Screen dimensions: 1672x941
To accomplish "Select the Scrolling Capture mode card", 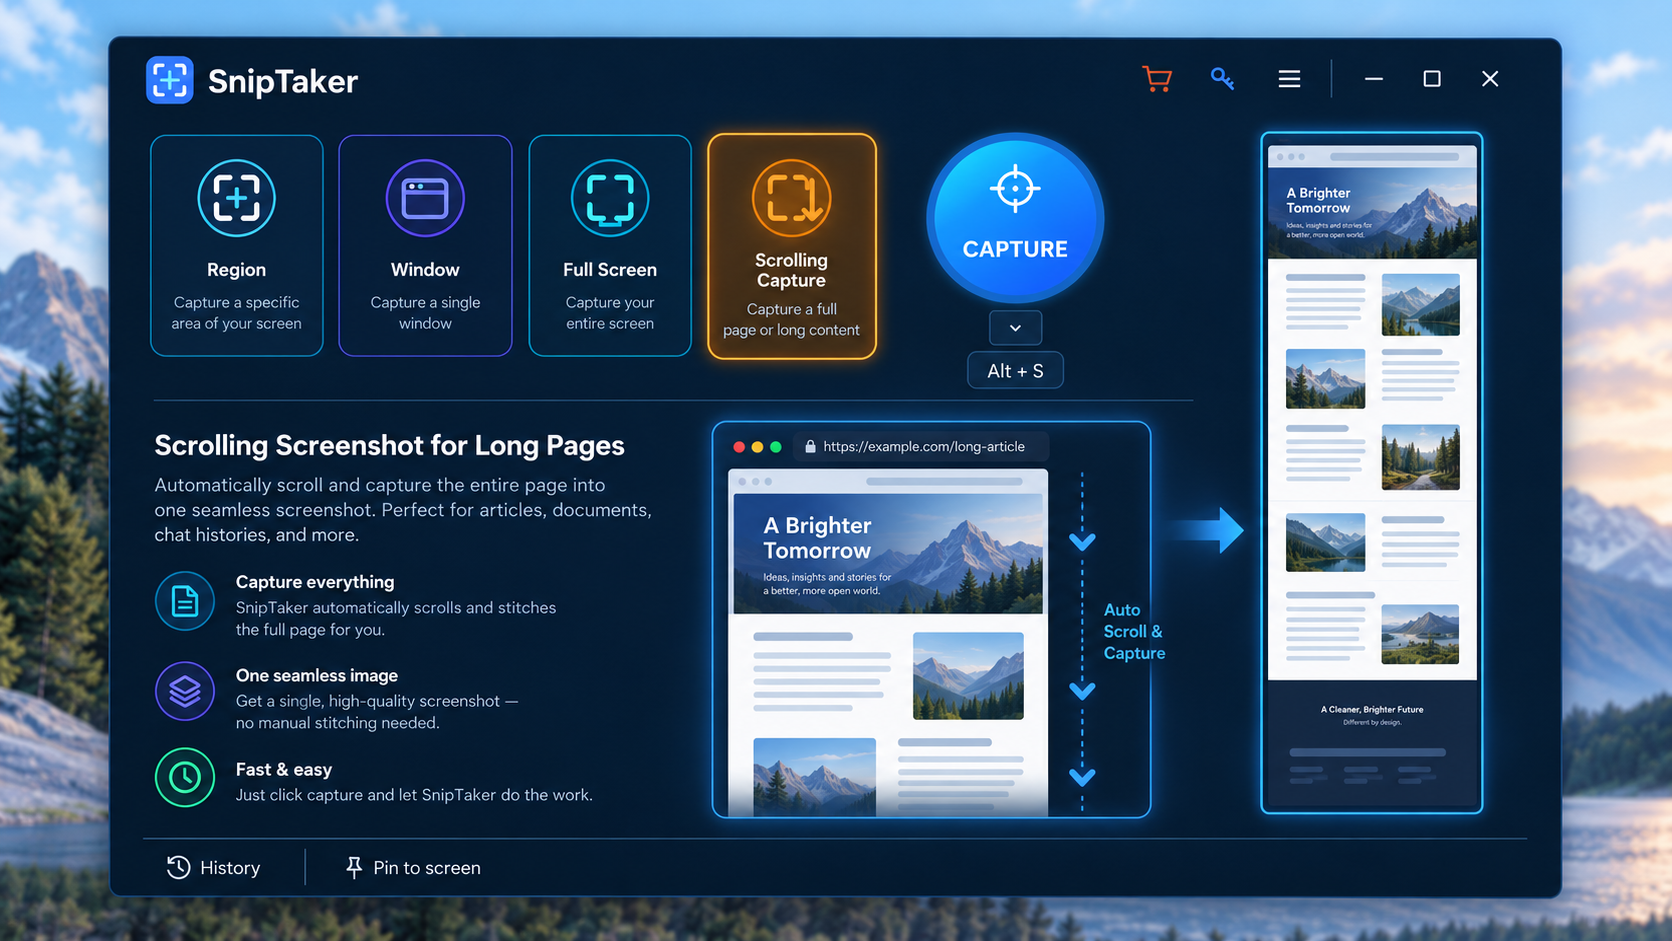I will (x=792, y=246).
